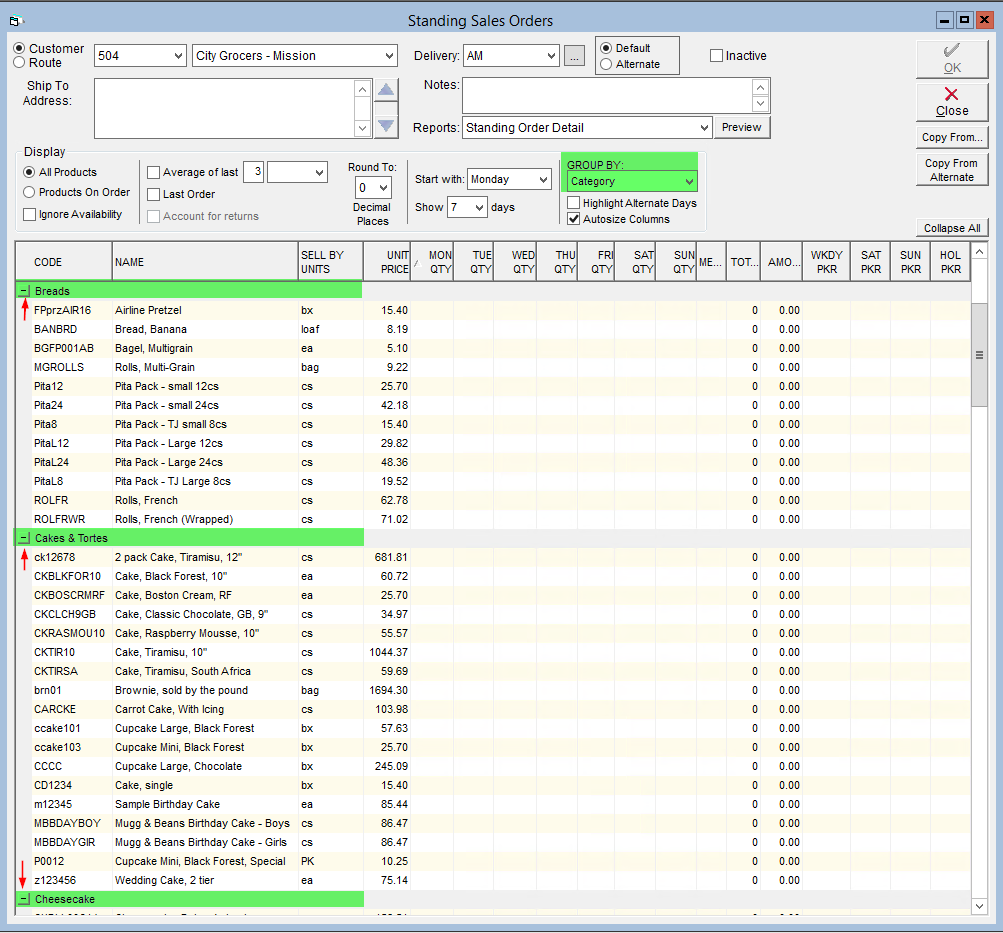Click the SUN PKR column header

click(910, 262)
